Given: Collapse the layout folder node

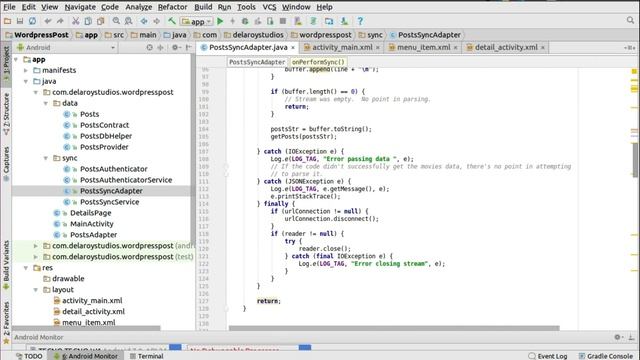Looking at the screenshot, I should 36,290.
